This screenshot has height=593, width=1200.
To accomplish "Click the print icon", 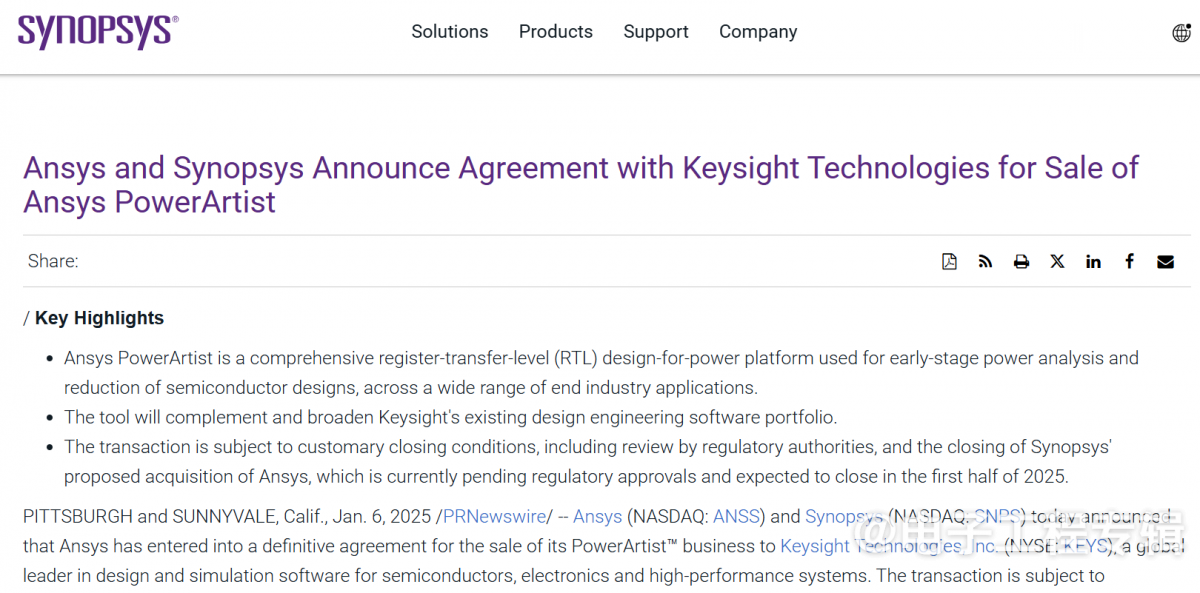I will pyautogui.click(x=1021, y=261).
